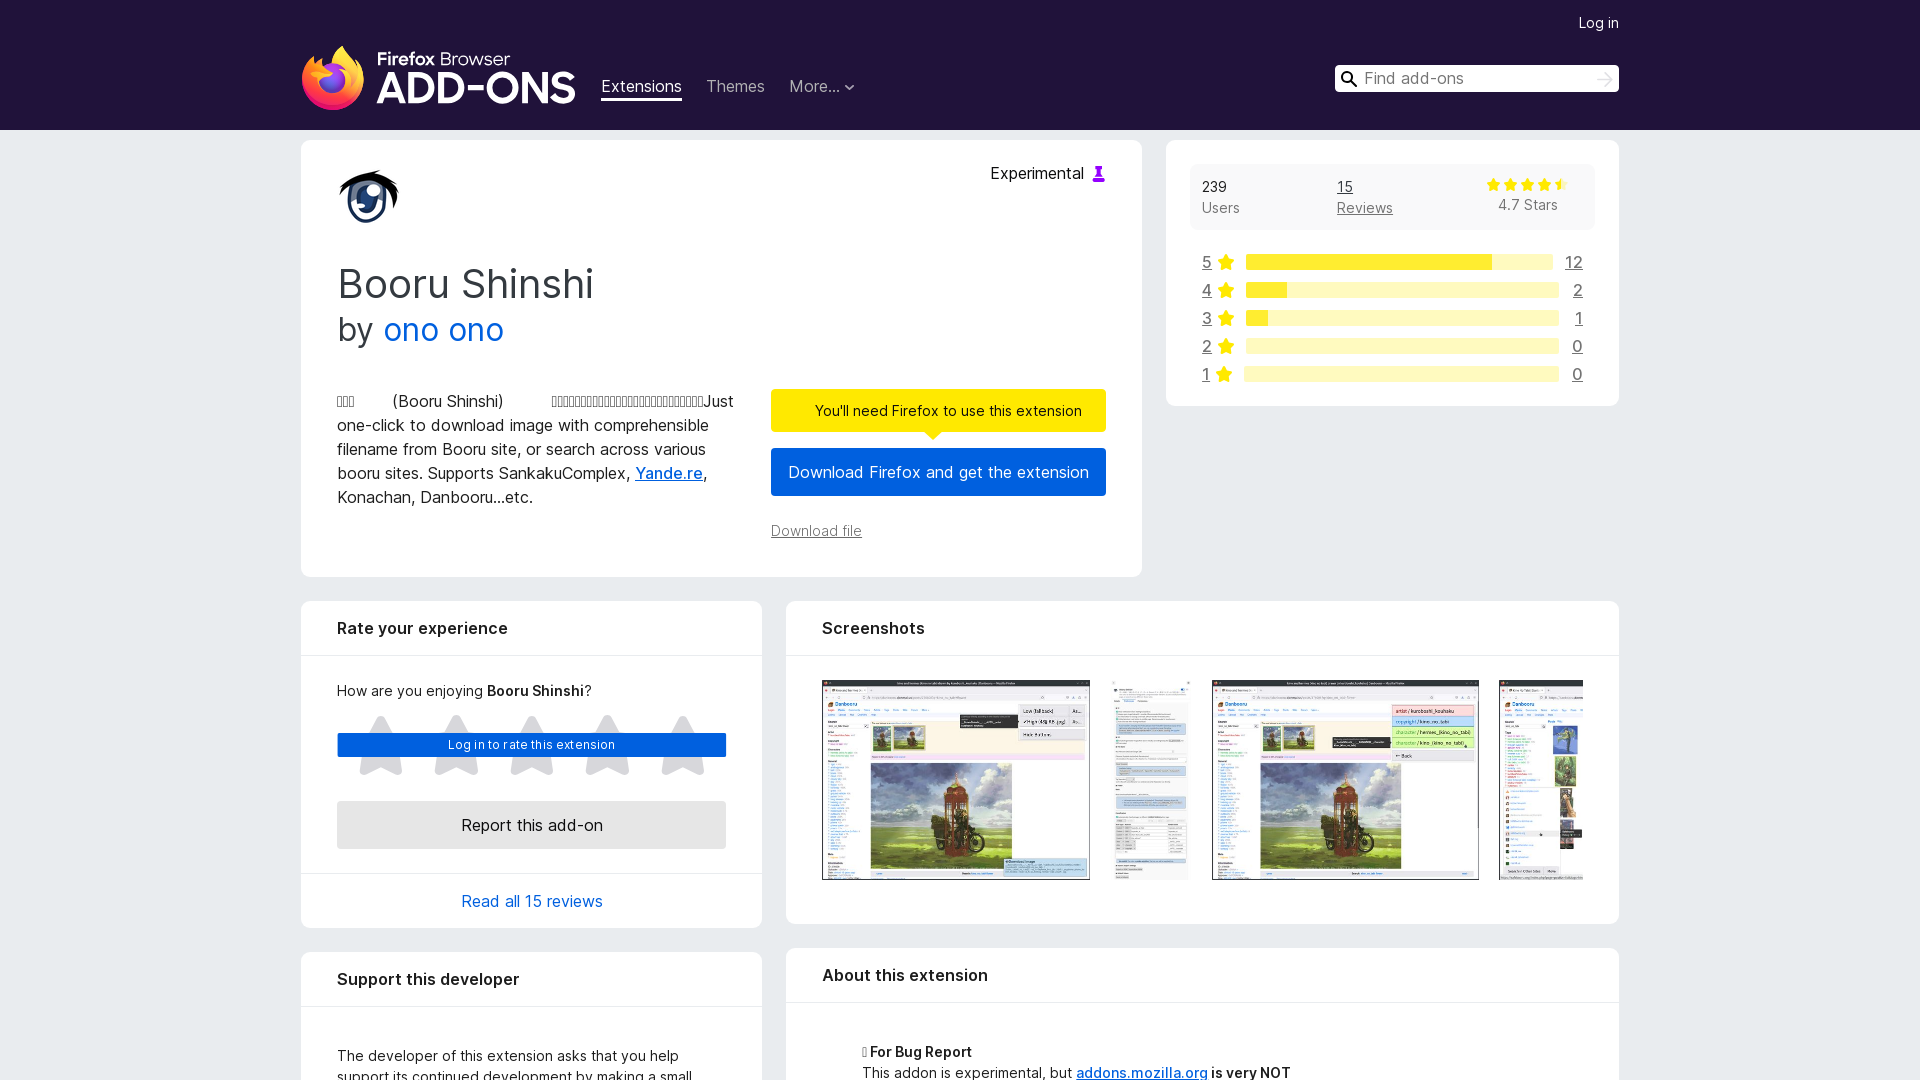The width and height of the screenshot is (1920, 1080).
Task: Click the 2-star row star icon
Action: pos(1226,346)
